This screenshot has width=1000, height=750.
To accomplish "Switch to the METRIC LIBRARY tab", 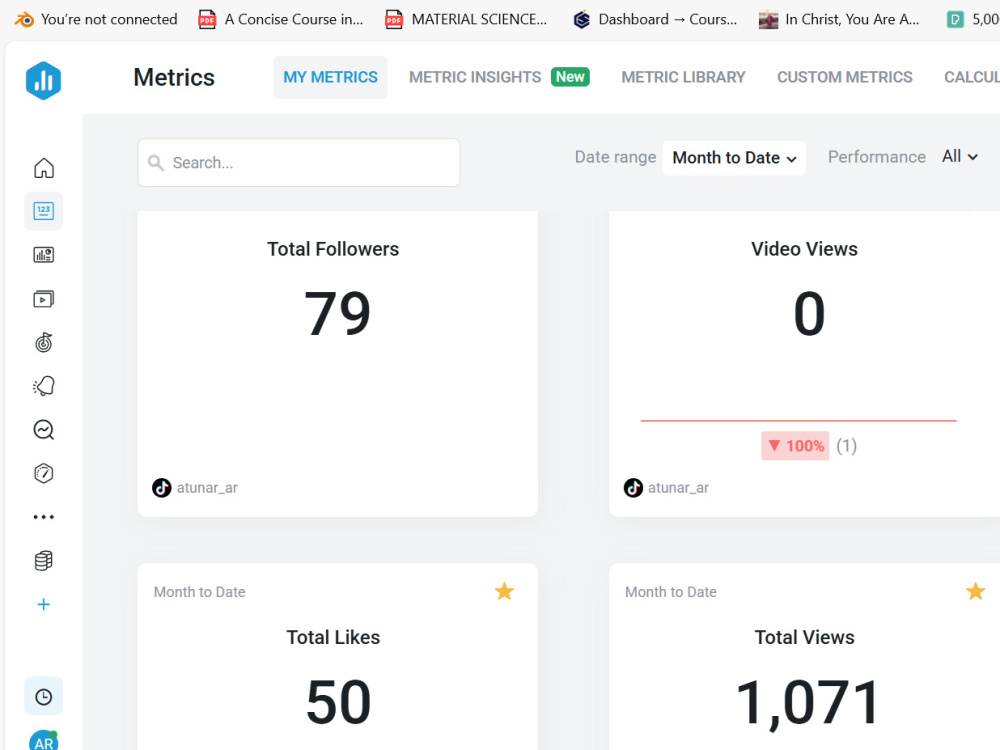I will tap(683, 77).
